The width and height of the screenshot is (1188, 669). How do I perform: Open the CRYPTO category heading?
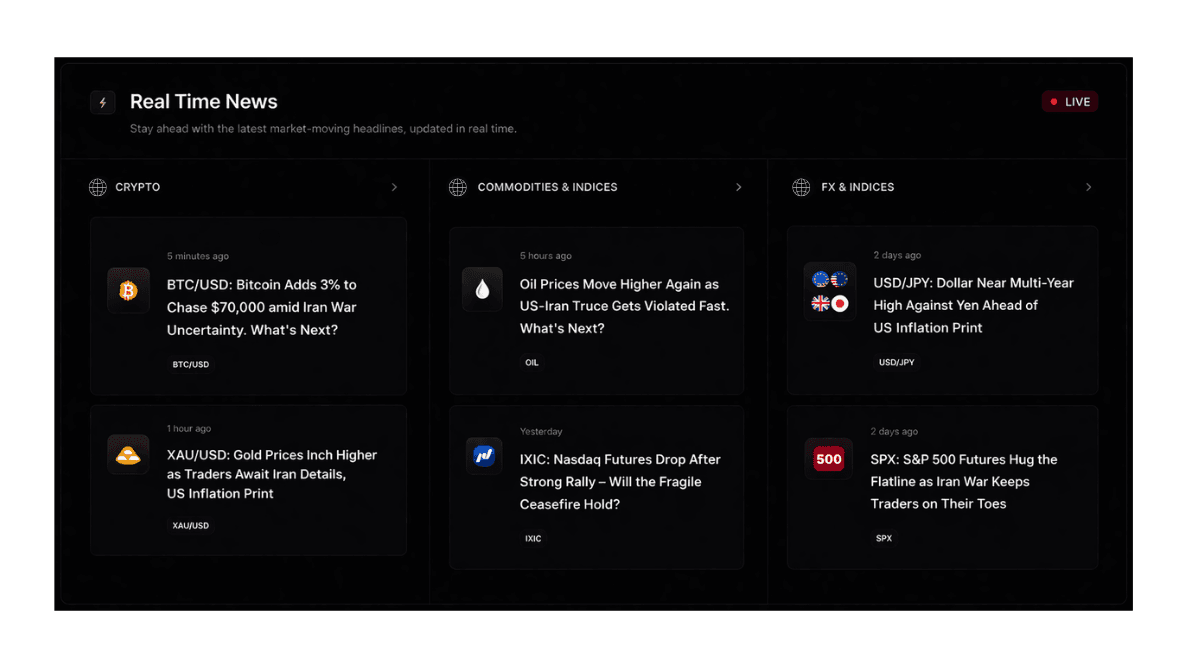coord(138,187)
